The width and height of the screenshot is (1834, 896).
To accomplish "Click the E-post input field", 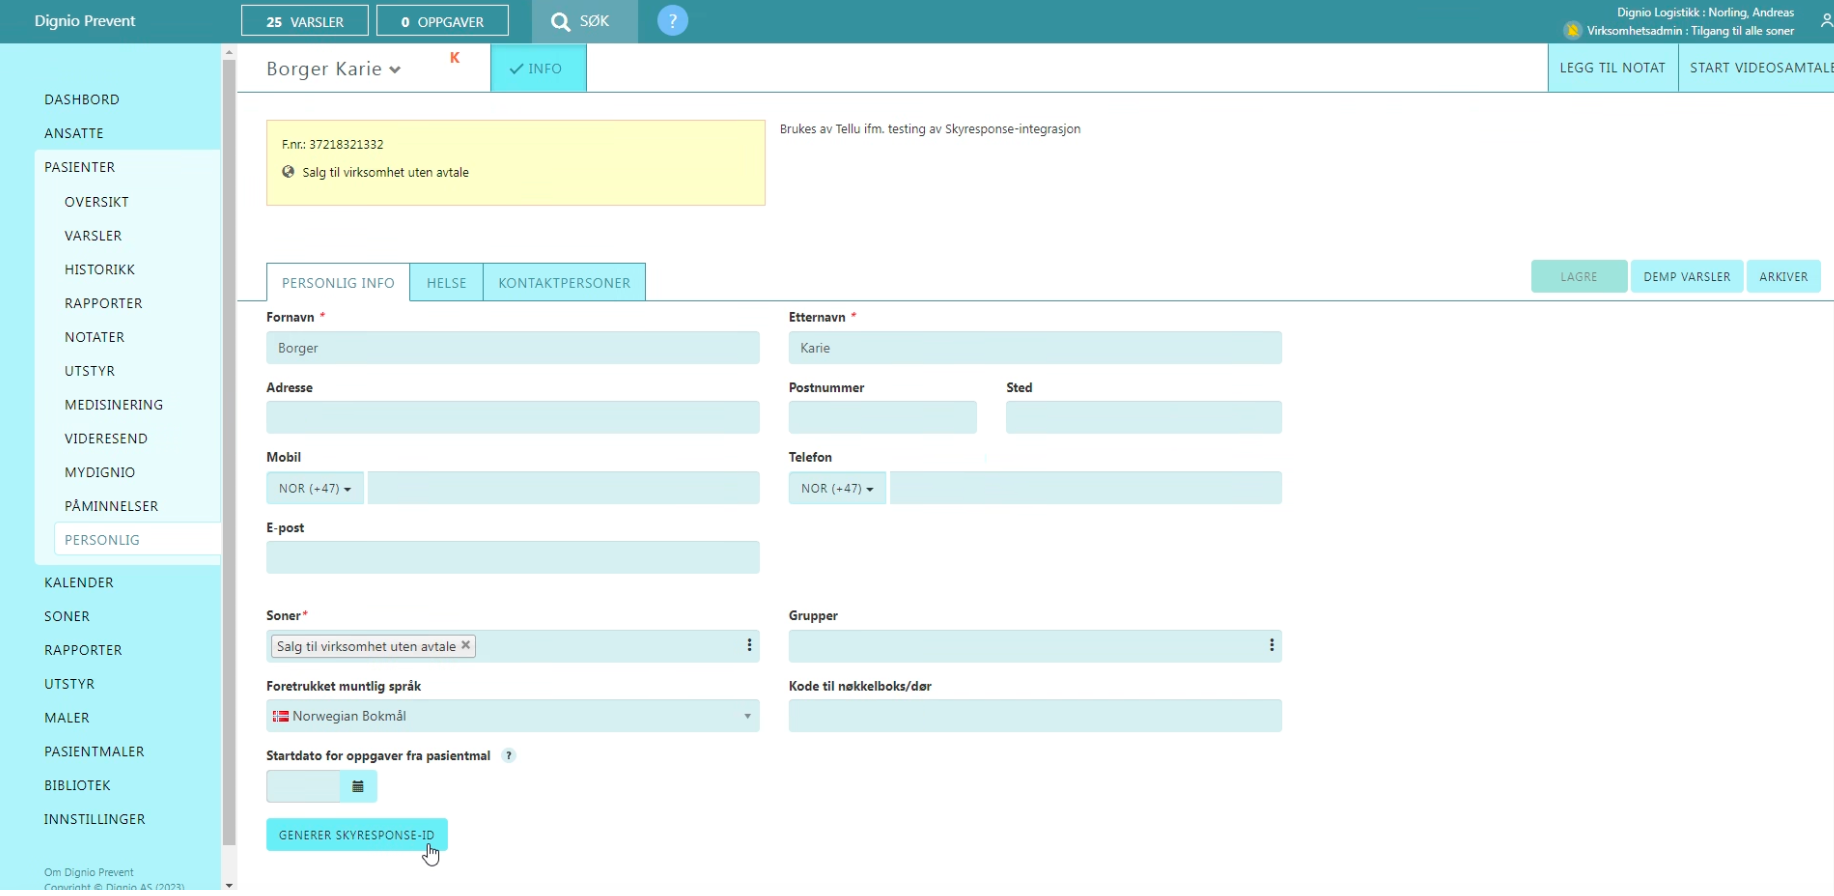I will coord(513,558).
